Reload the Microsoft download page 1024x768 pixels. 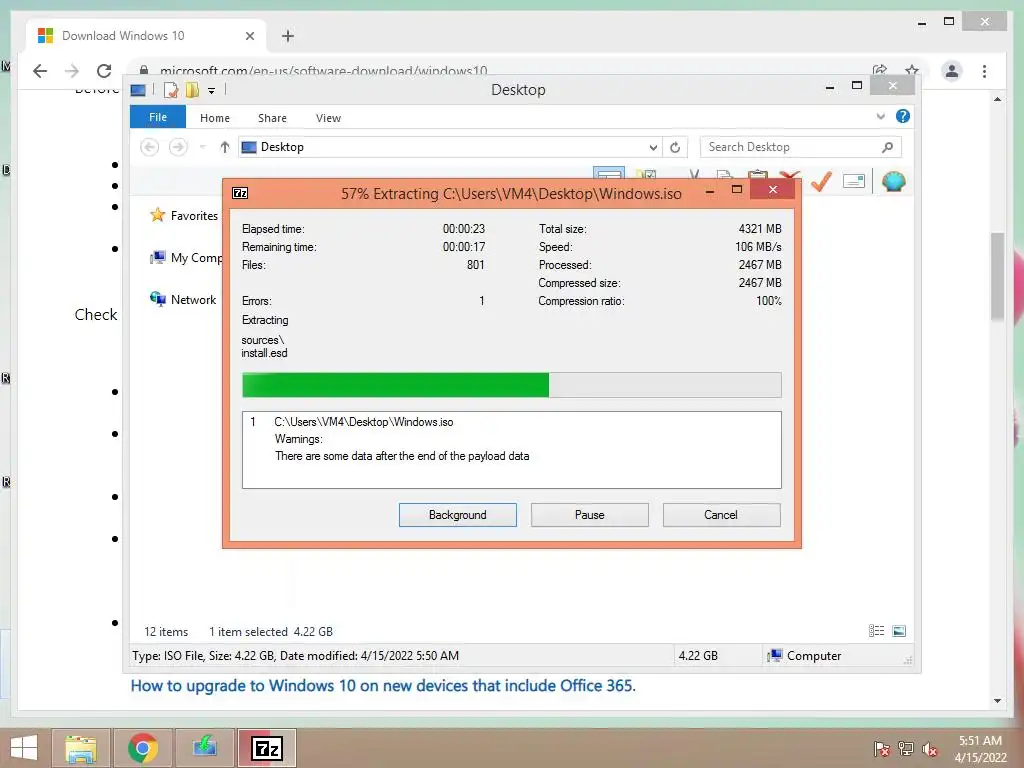click(104, 71)
